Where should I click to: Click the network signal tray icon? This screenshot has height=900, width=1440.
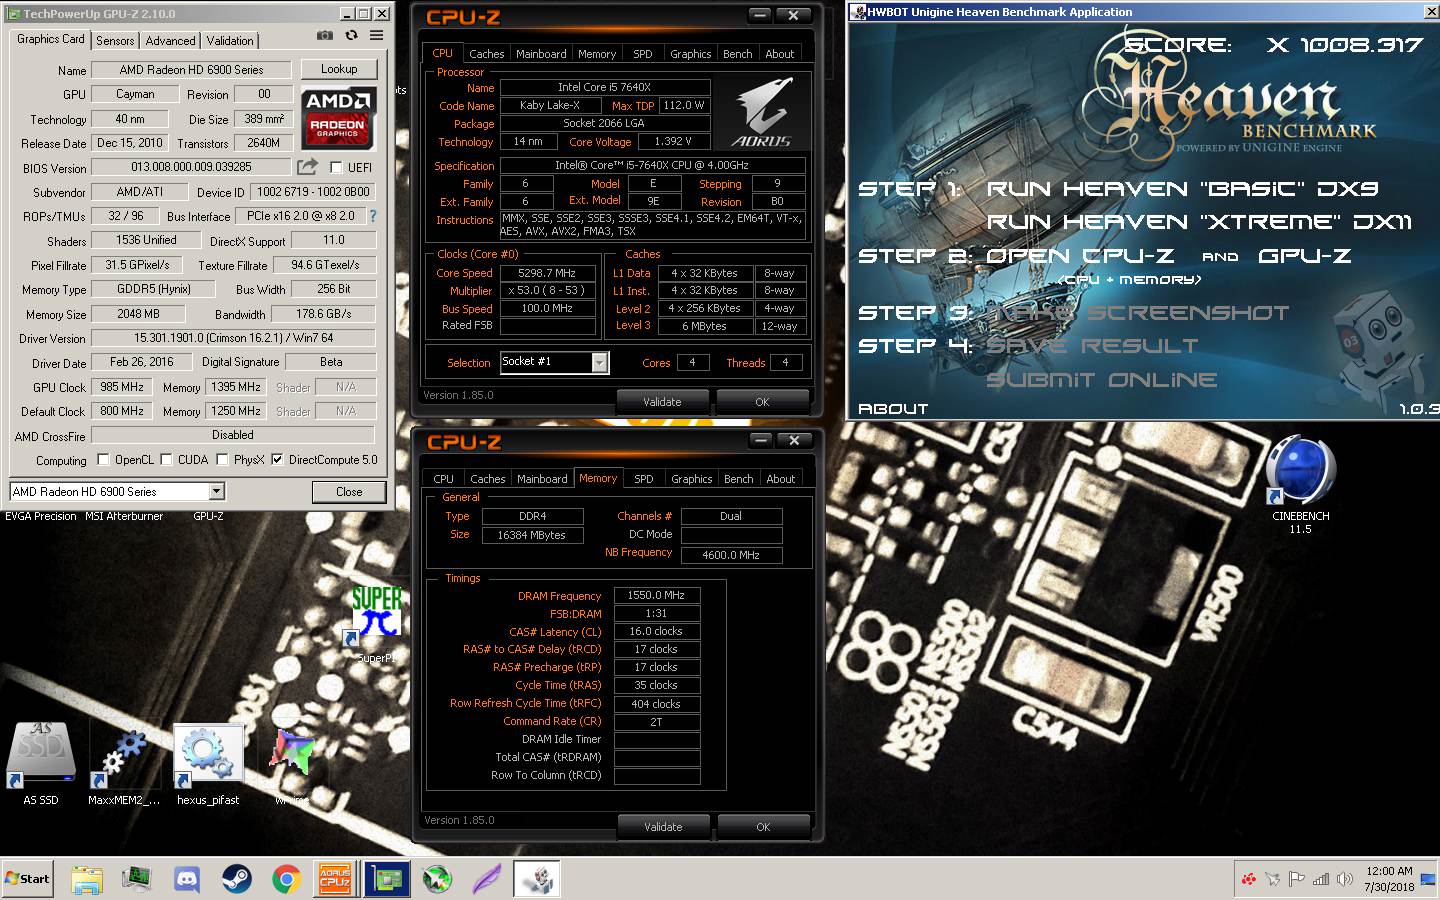(x=1321, y=879)
